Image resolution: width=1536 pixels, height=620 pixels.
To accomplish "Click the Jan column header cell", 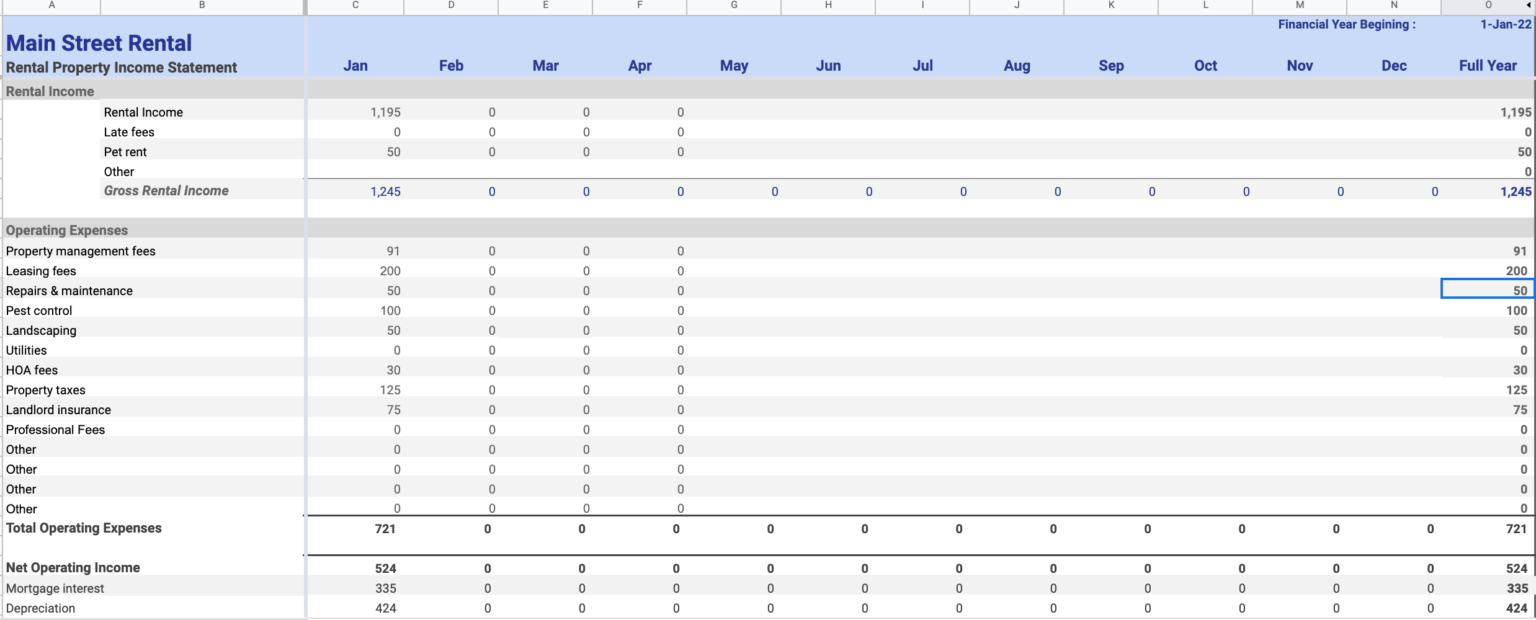I will coord(355,65).
